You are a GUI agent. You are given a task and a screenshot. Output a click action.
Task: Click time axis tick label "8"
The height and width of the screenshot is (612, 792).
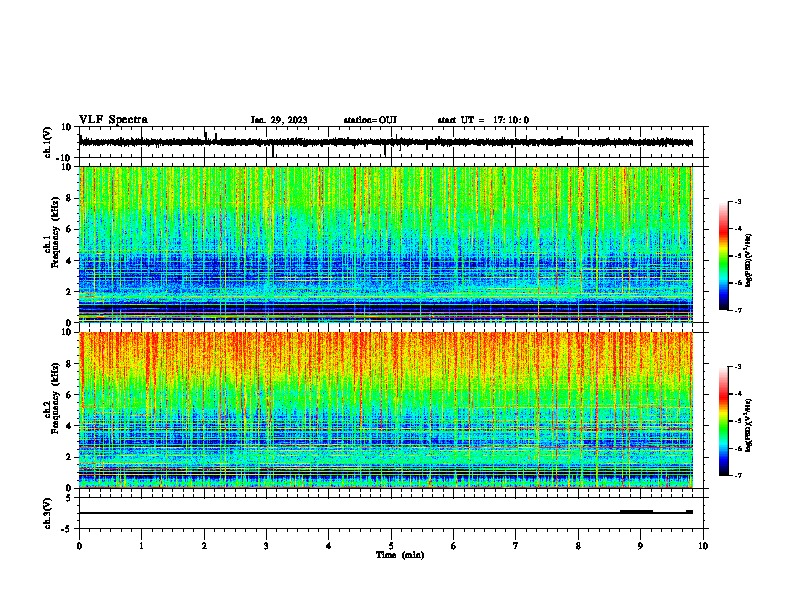[578, 546]
